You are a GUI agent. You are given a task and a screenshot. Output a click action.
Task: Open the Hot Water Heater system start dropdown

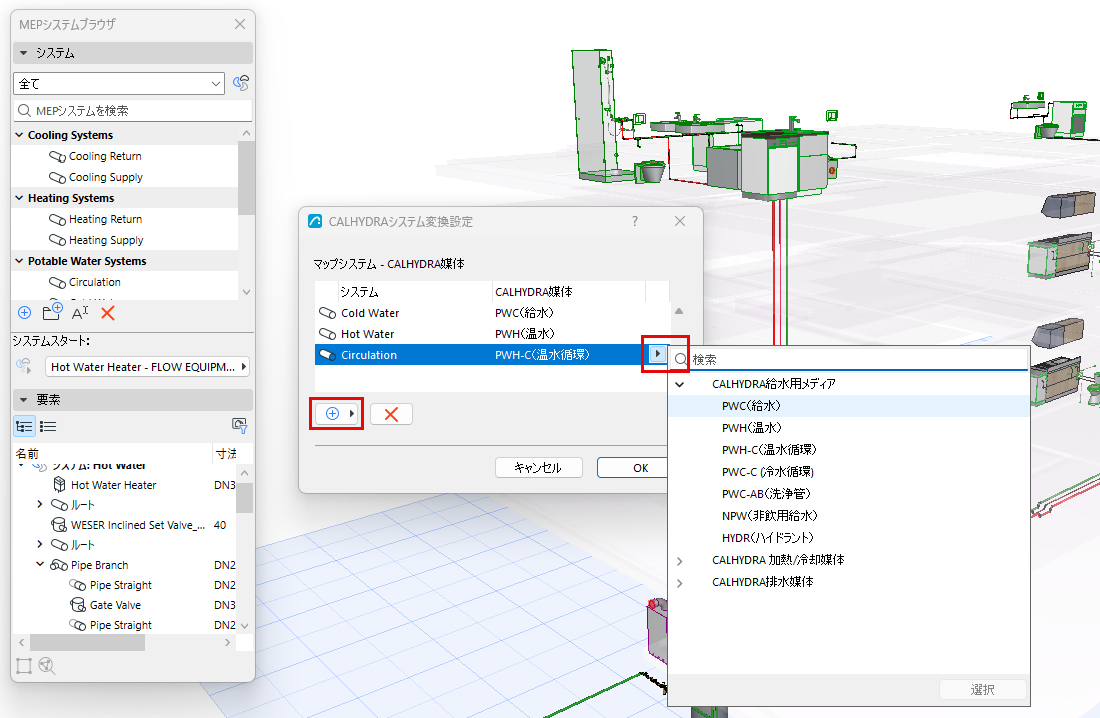(x=147, y=367)
